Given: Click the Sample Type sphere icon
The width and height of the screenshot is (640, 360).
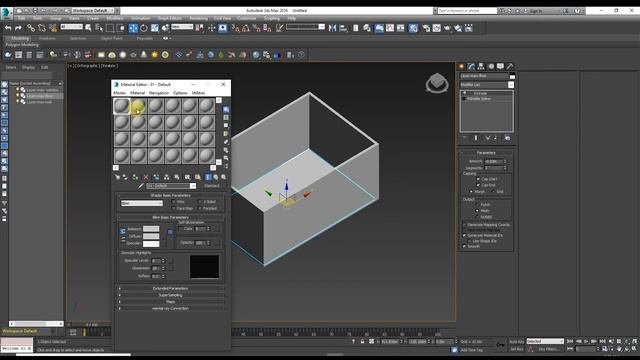Looking at the screenshot, I should point(226,110).
